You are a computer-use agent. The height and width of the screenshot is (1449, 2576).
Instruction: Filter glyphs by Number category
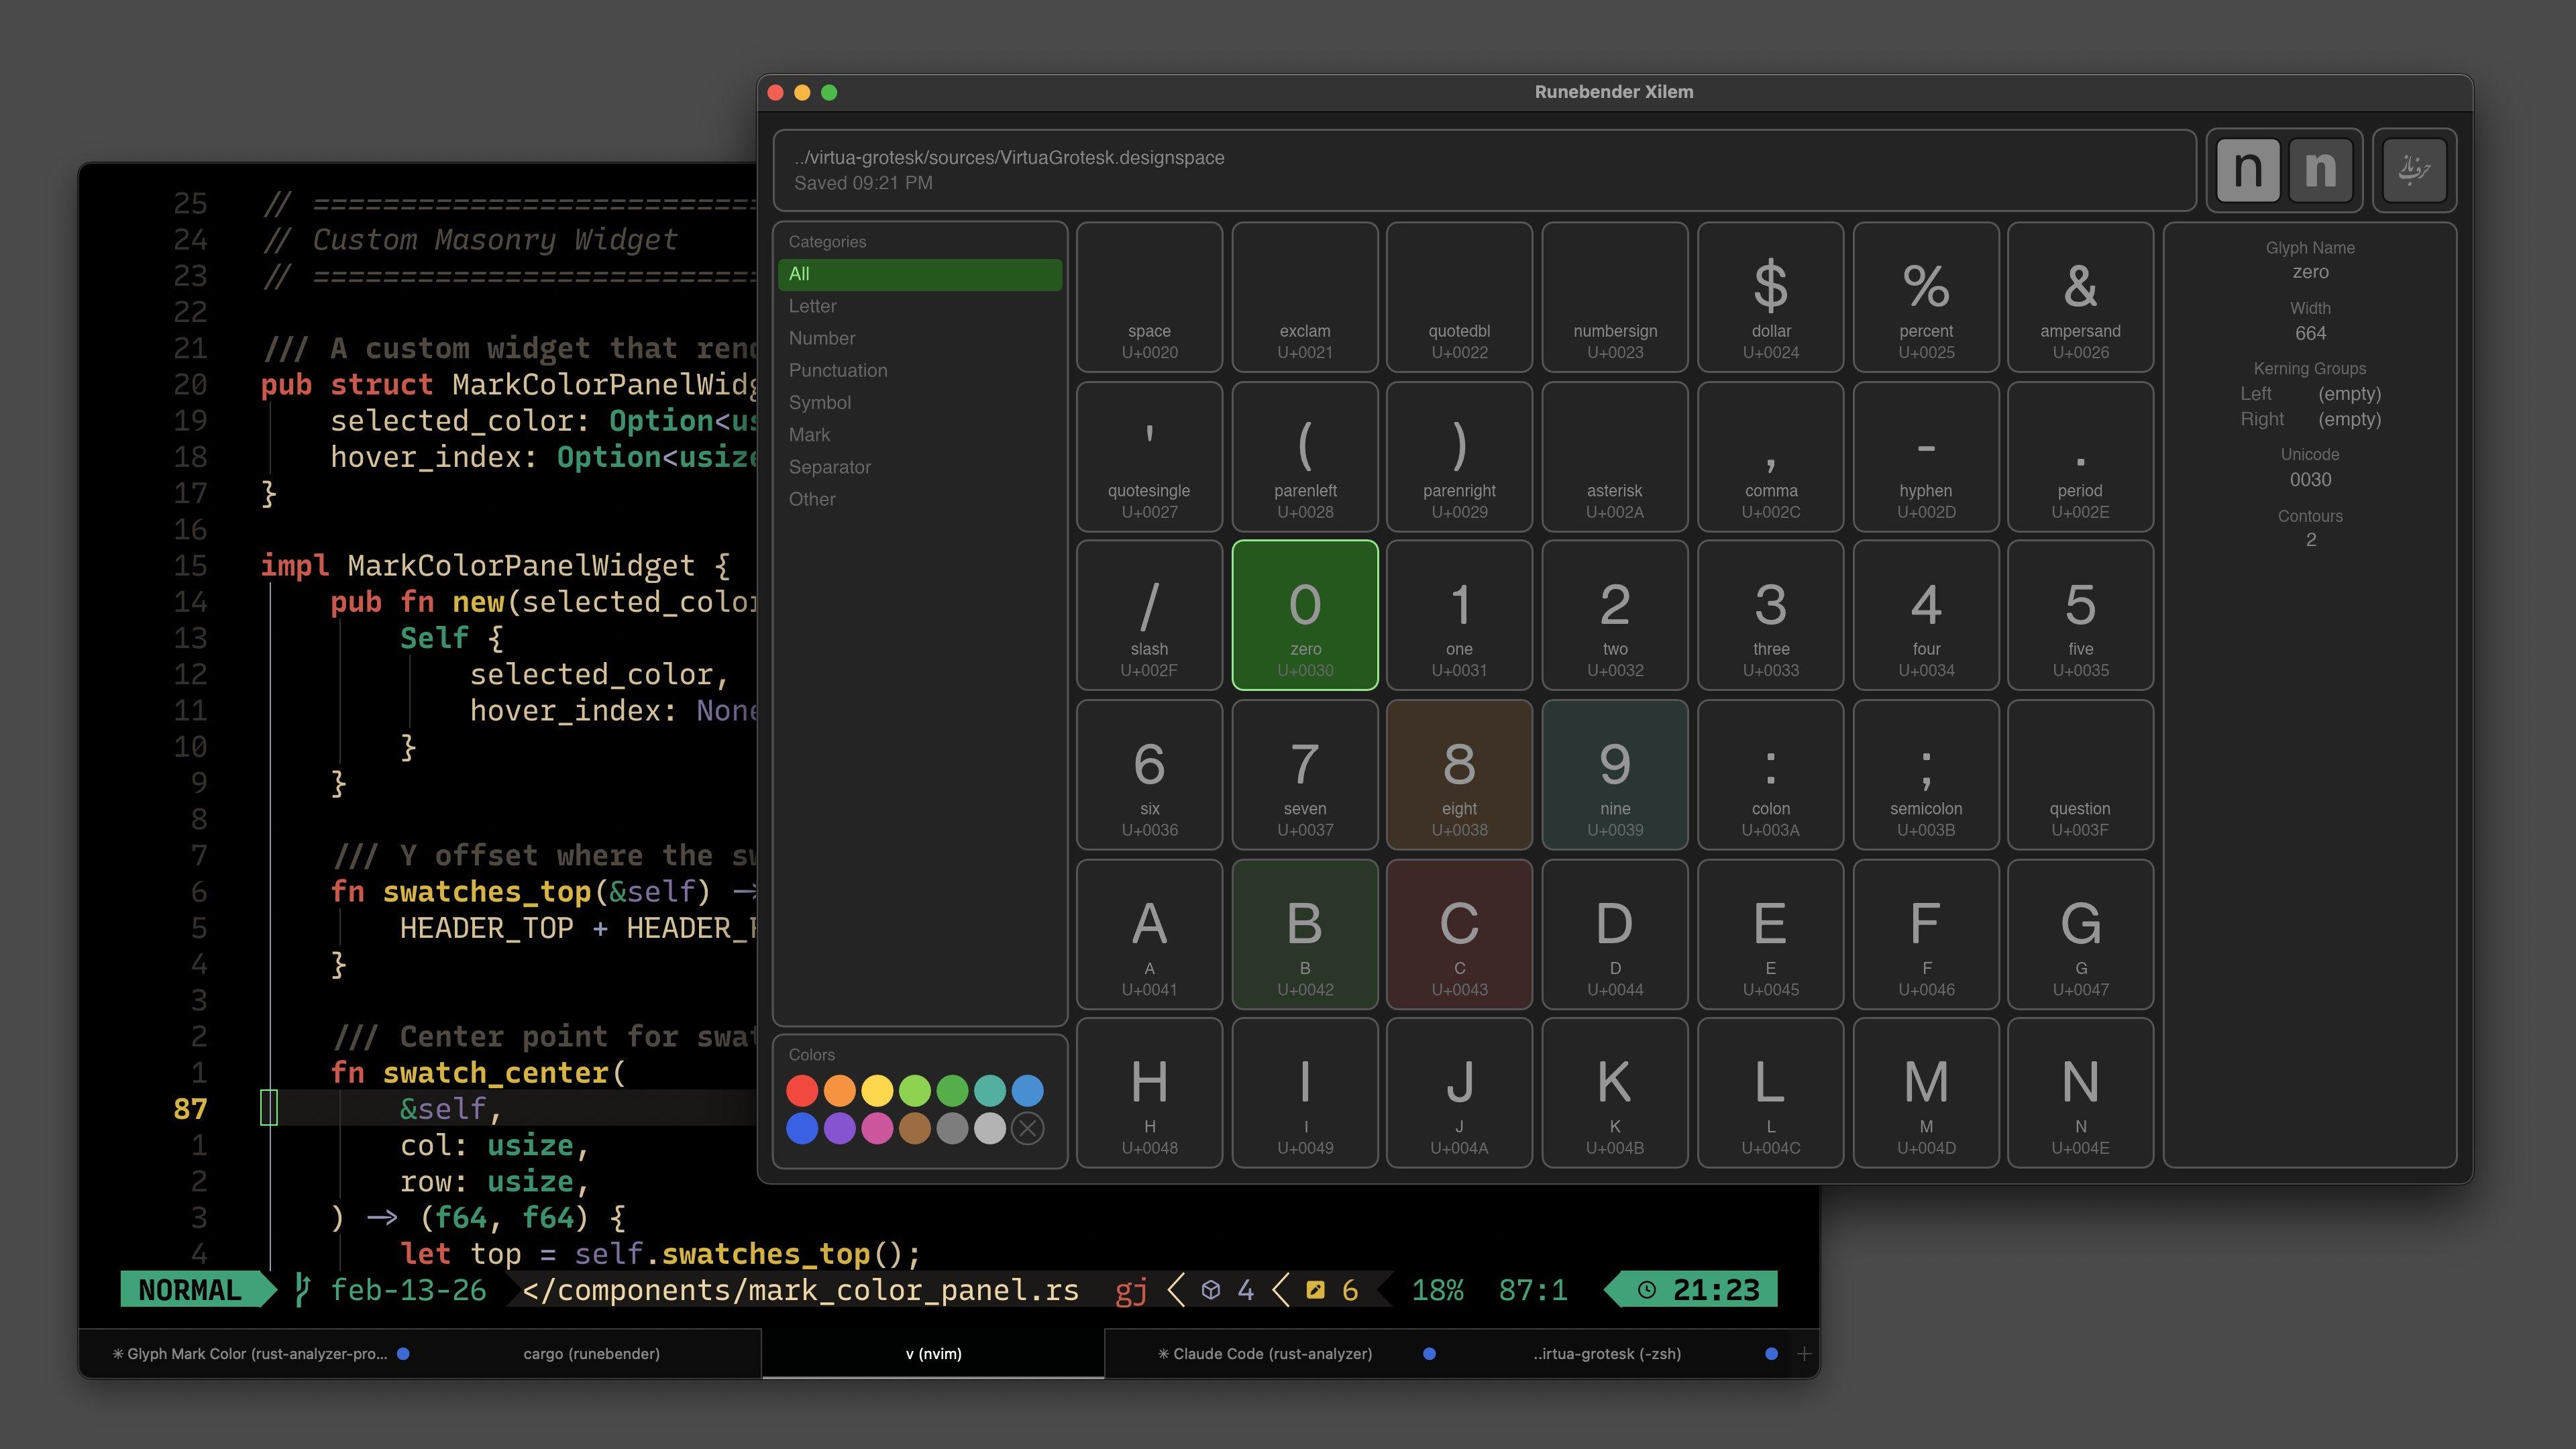[822, 338]
